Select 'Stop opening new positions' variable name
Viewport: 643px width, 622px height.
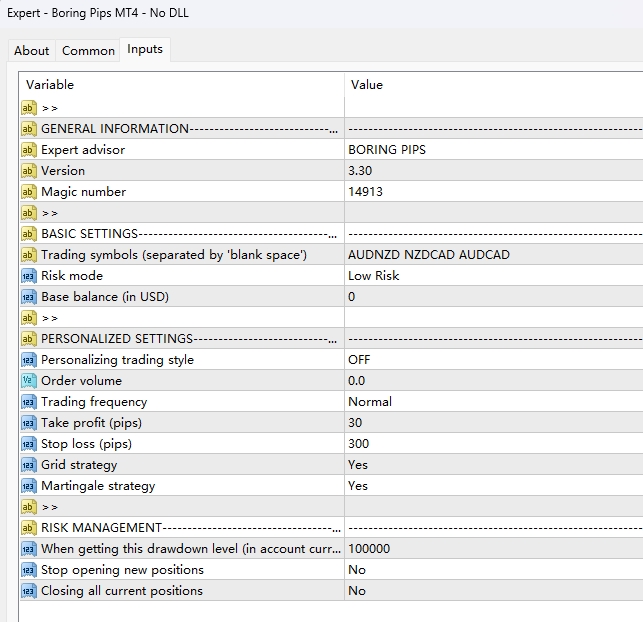(x=122, y=570)
